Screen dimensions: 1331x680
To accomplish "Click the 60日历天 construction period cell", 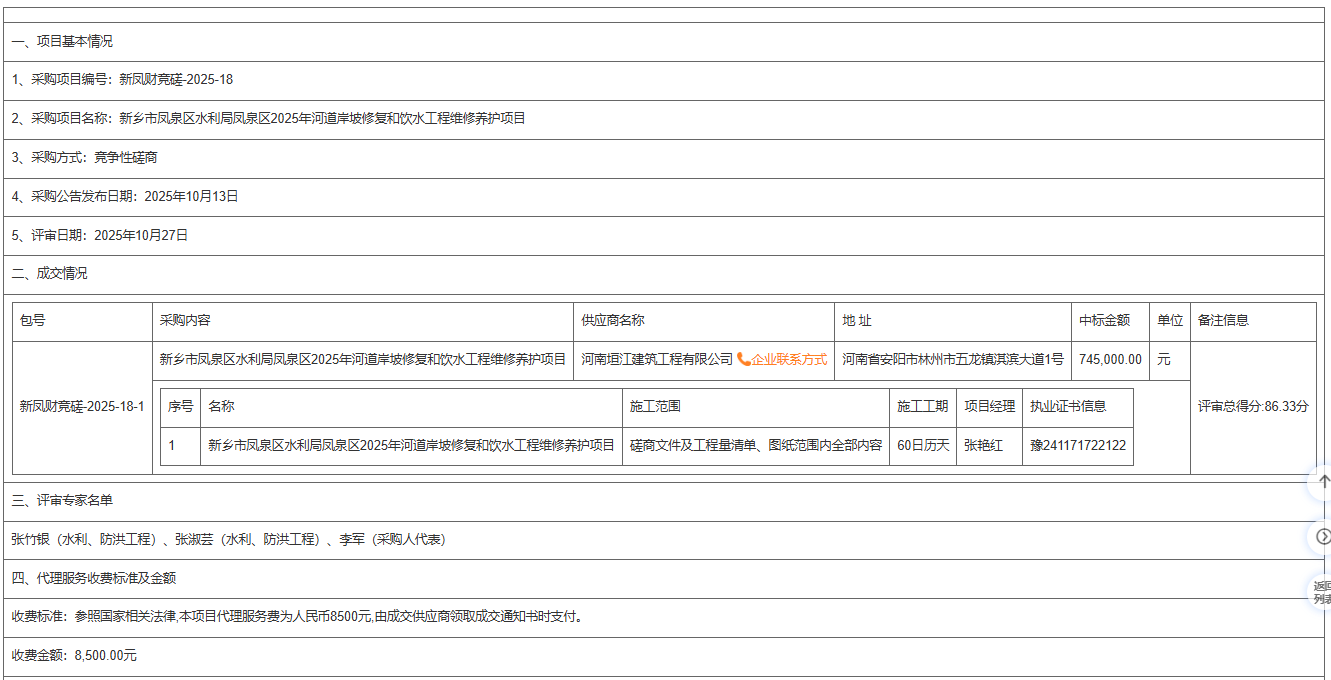I will point(922,446).
